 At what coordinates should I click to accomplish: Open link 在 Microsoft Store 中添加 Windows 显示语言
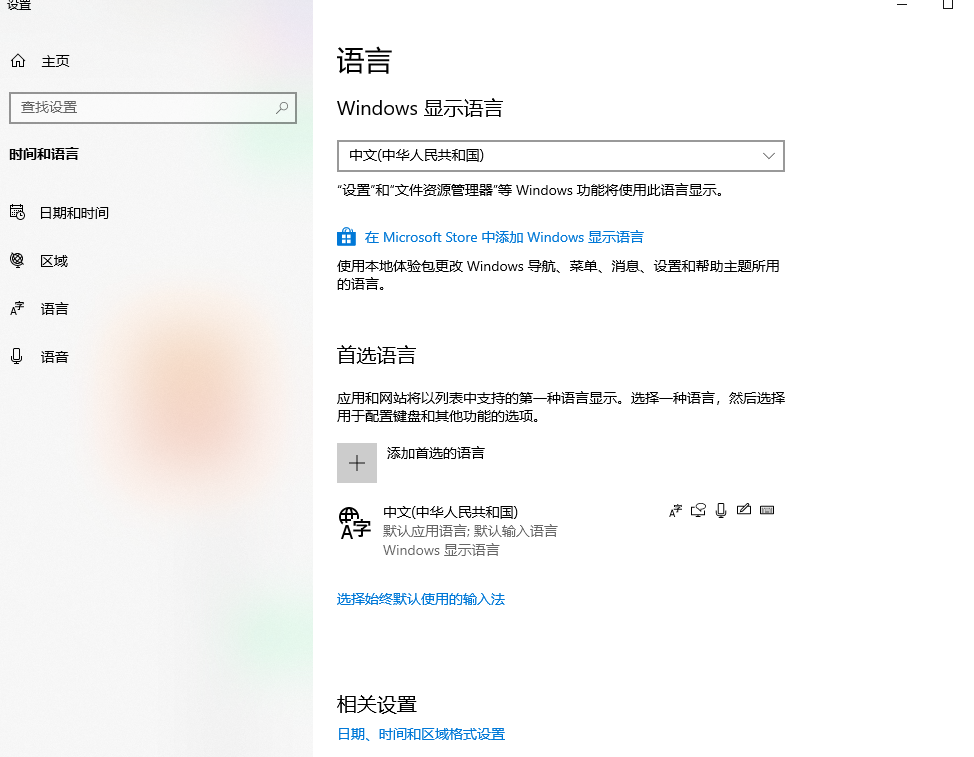click(x=504, y=237)
